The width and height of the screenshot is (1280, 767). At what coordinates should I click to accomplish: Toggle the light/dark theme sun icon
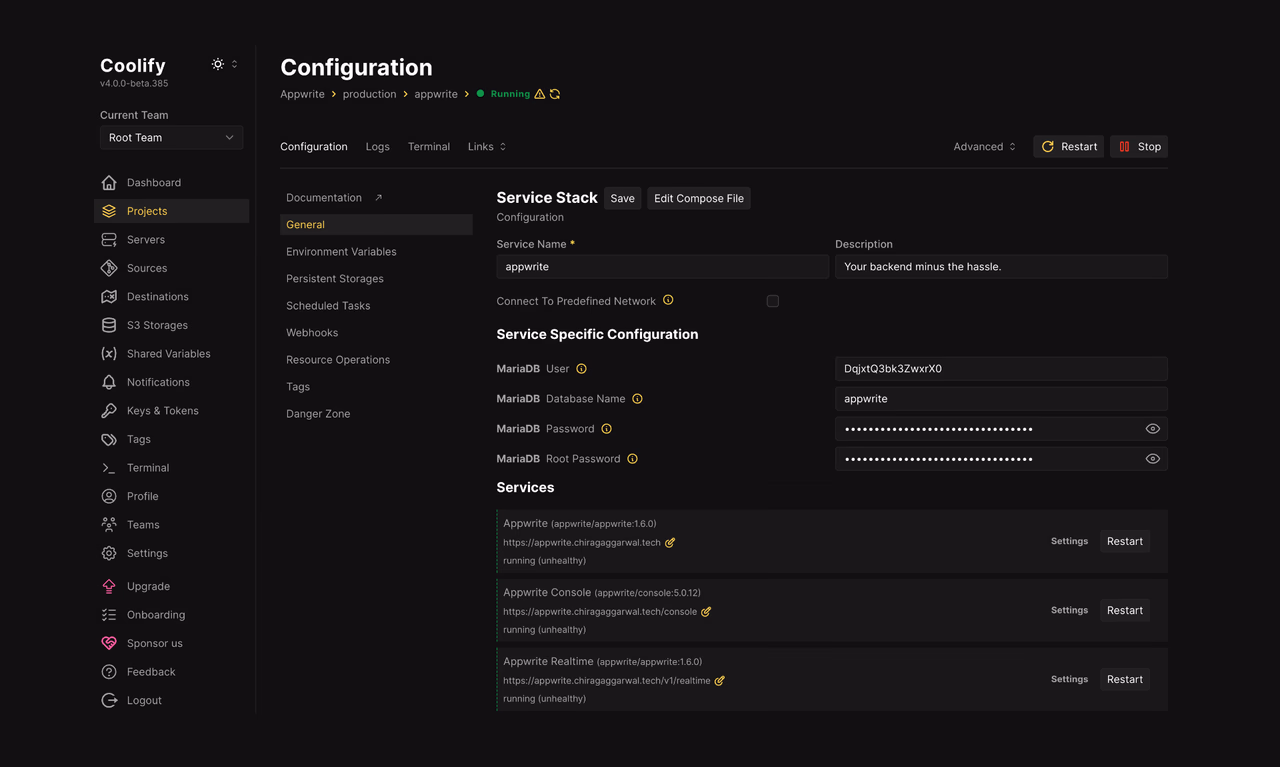[217, 64]
